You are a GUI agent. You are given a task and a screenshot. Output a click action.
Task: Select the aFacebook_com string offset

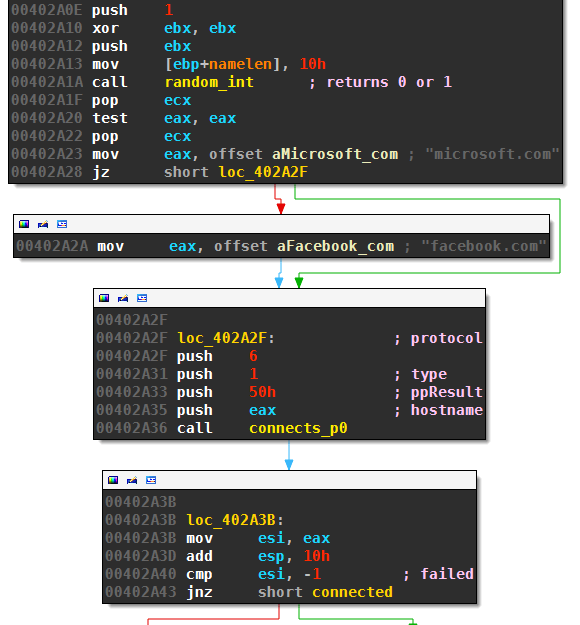coord(336,246)
